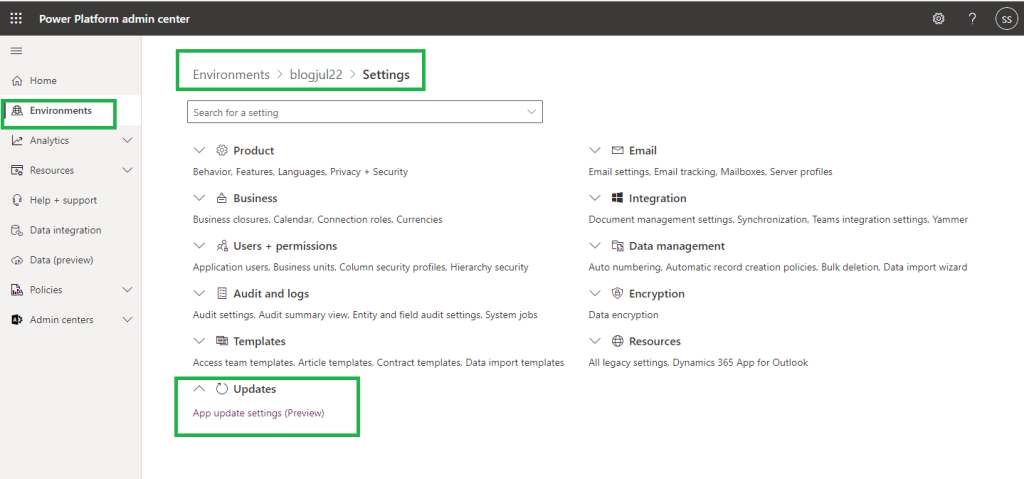
Task: Open help question mark icon
Action: (972, 19)
